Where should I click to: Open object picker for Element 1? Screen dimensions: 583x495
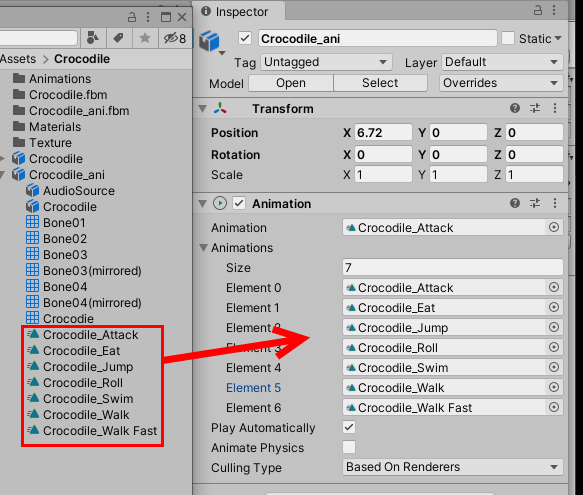click(x=554, y=307)
